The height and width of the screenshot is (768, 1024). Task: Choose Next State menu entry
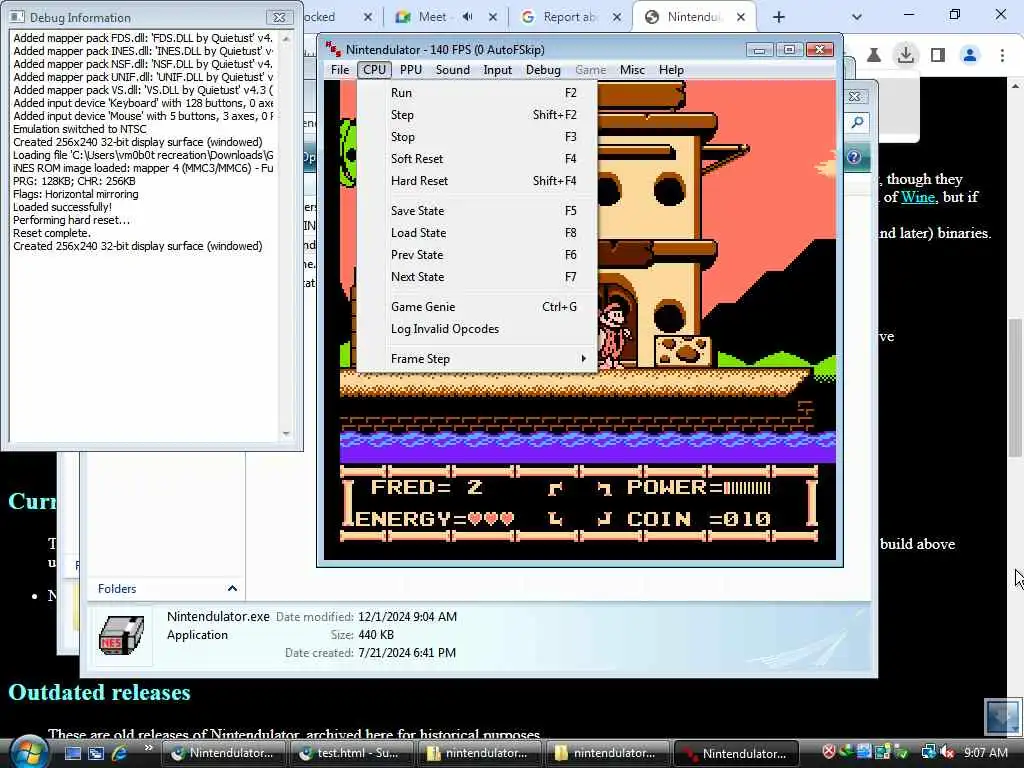[x=477, y=277]
